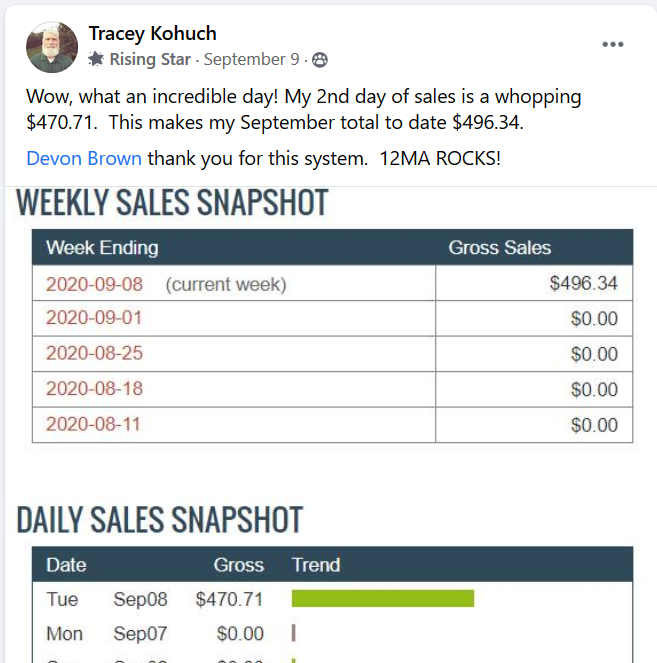Click the Weekly Sales Snapshot image heading

[x=172, y=203]
